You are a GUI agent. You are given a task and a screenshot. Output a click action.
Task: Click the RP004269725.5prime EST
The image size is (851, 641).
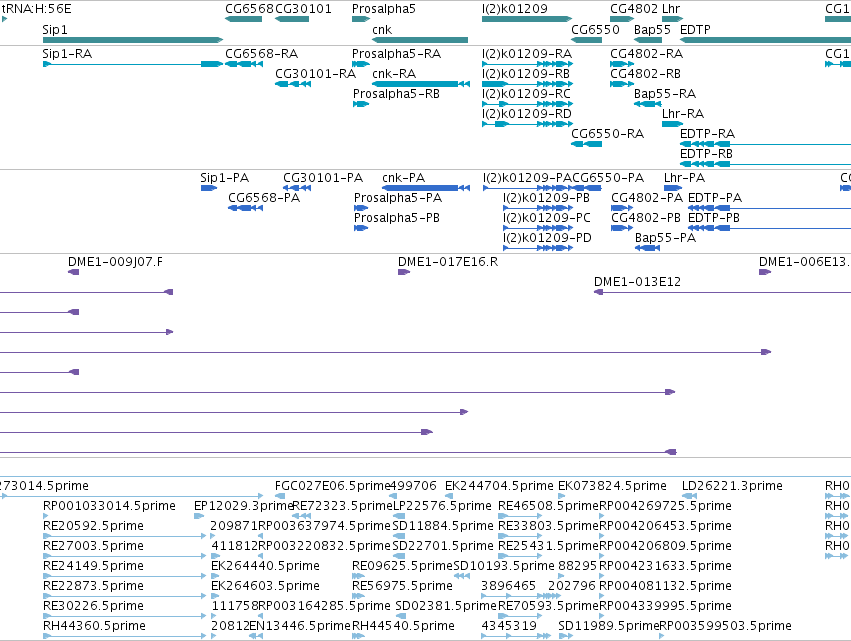602,516
